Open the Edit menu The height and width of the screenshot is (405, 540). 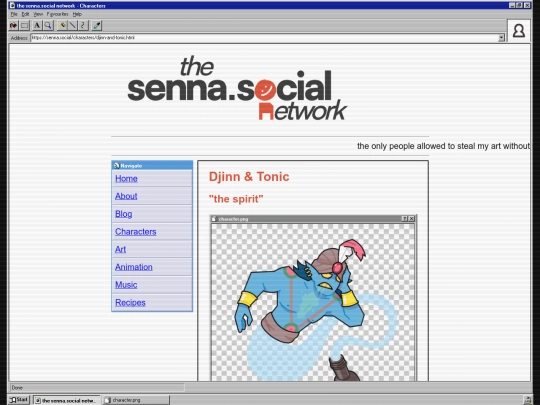25,14
